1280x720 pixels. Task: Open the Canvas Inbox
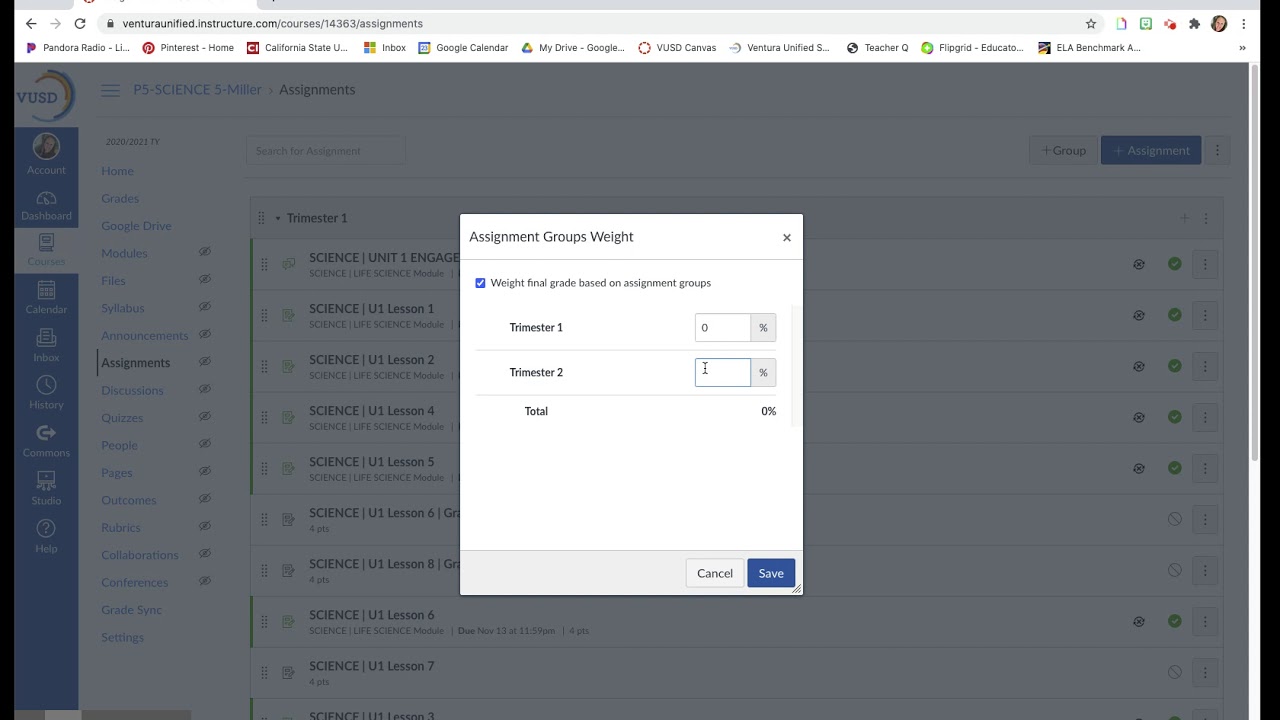pos(46,346)
